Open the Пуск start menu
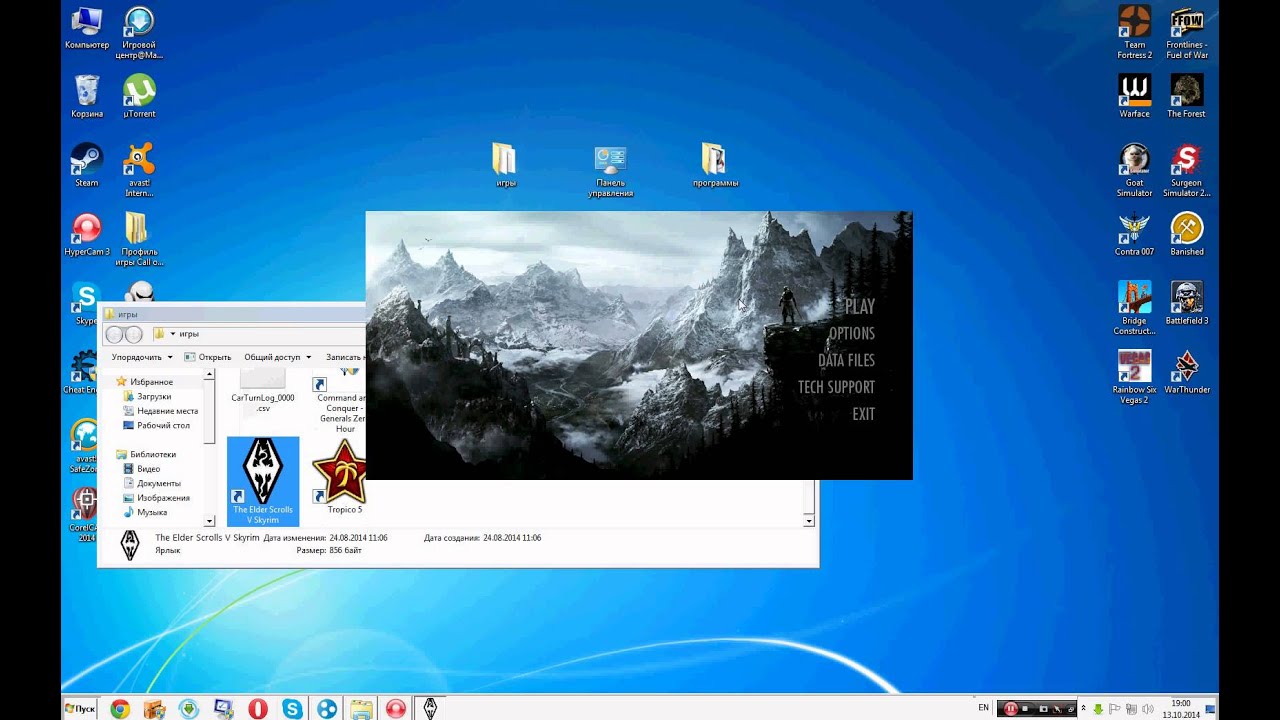Screen dimensions: 1280x720 point(80,708)
